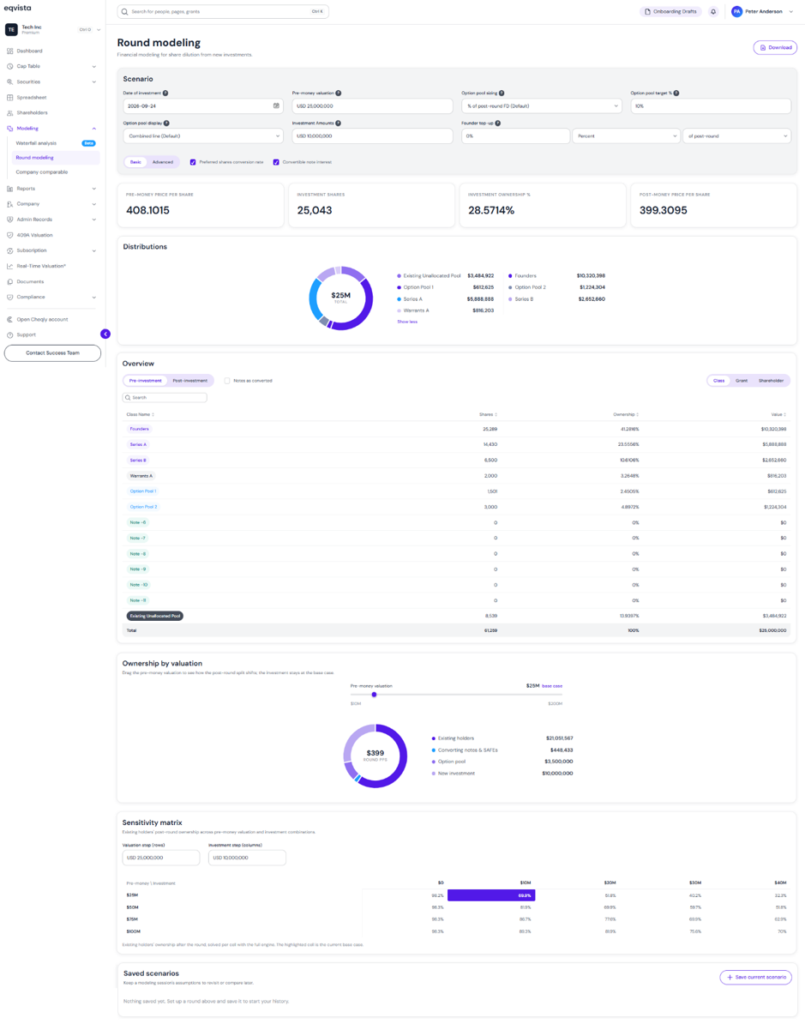
Task: Click the Onboarding Drafts button
Action: 671,12
